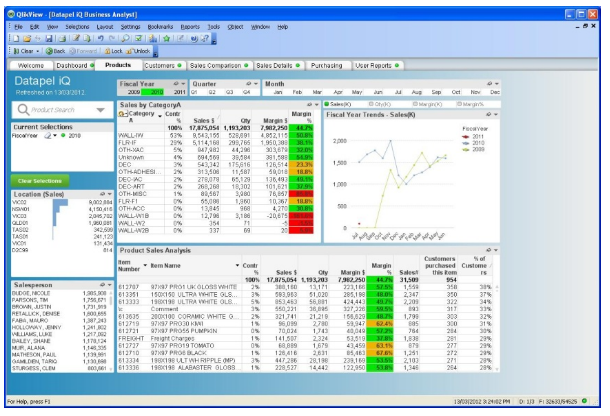Click the Reload data toolbar icon

tap(87, 39)
